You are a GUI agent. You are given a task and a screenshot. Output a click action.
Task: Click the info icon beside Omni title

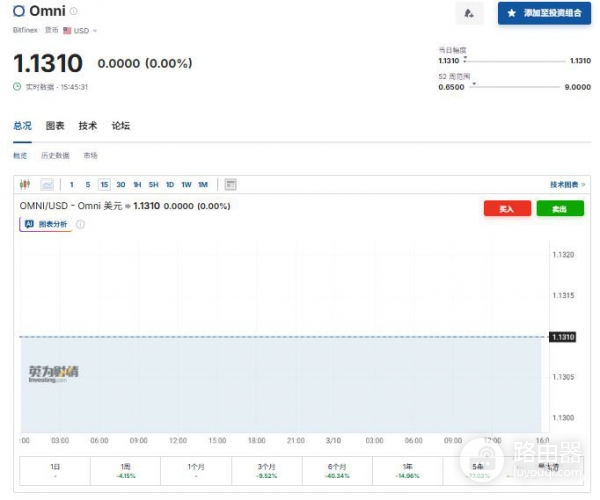pos(73,11)
